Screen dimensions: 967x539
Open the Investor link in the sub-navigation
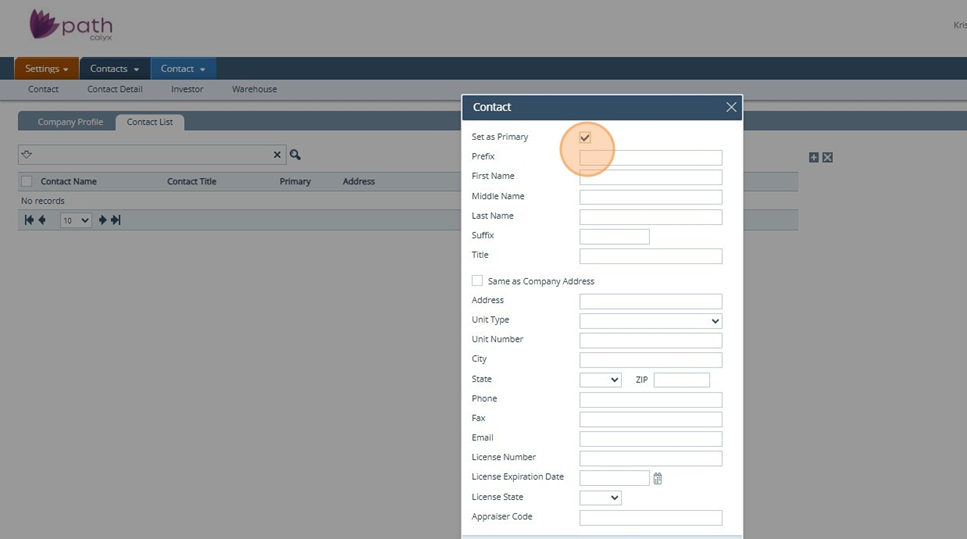[187, 89]
